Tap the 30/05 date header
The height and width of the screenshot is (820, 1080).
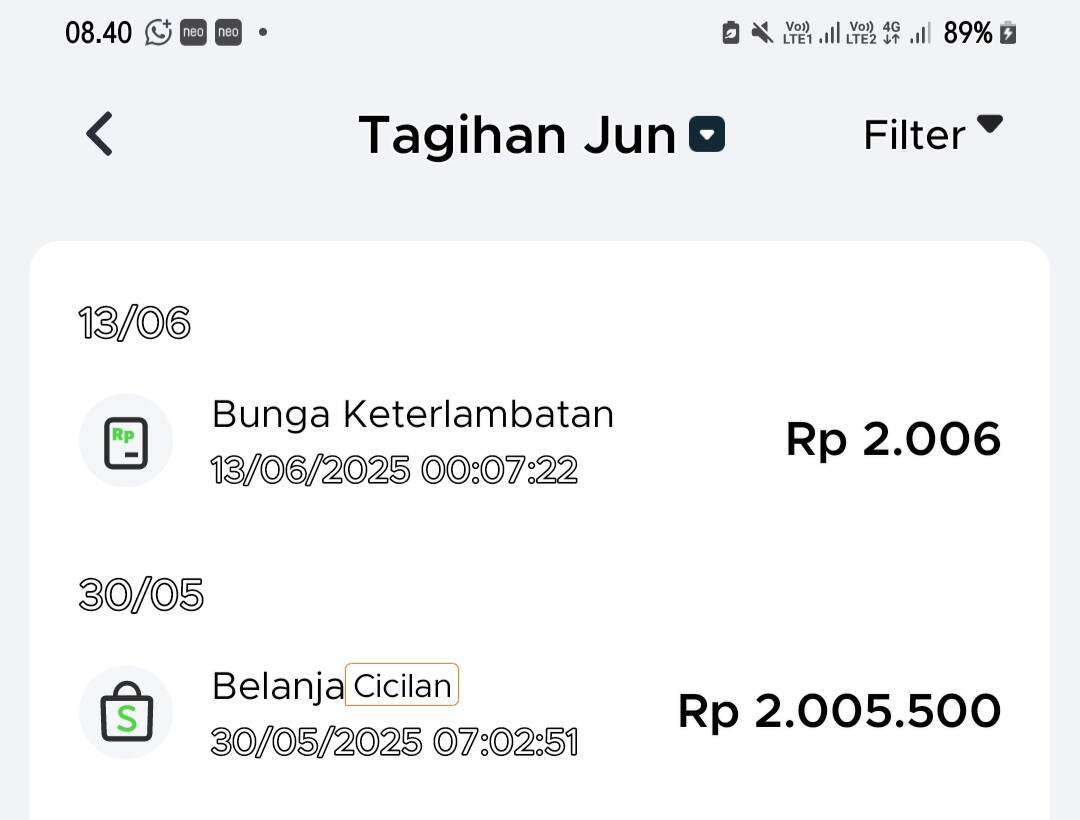pyautogui.click(x=141, y=594)
